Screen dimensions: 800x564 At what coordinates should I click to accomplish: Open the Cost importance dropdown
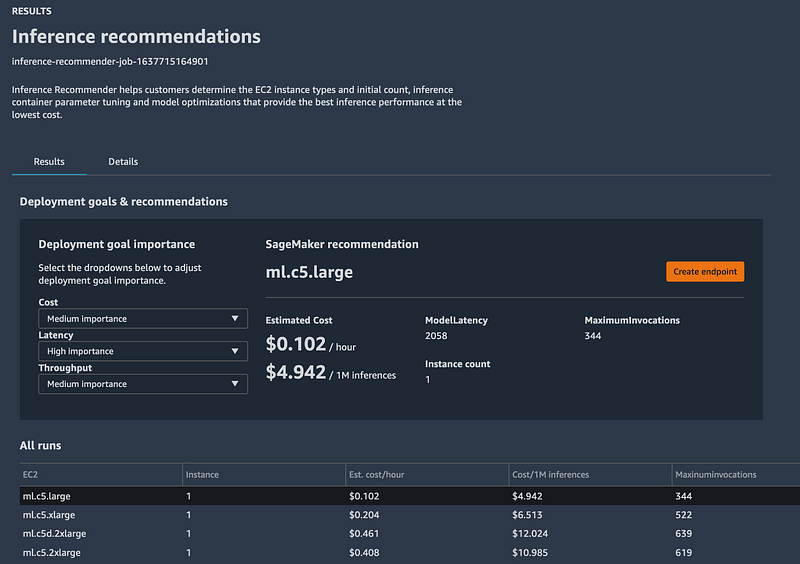(143, 319)
